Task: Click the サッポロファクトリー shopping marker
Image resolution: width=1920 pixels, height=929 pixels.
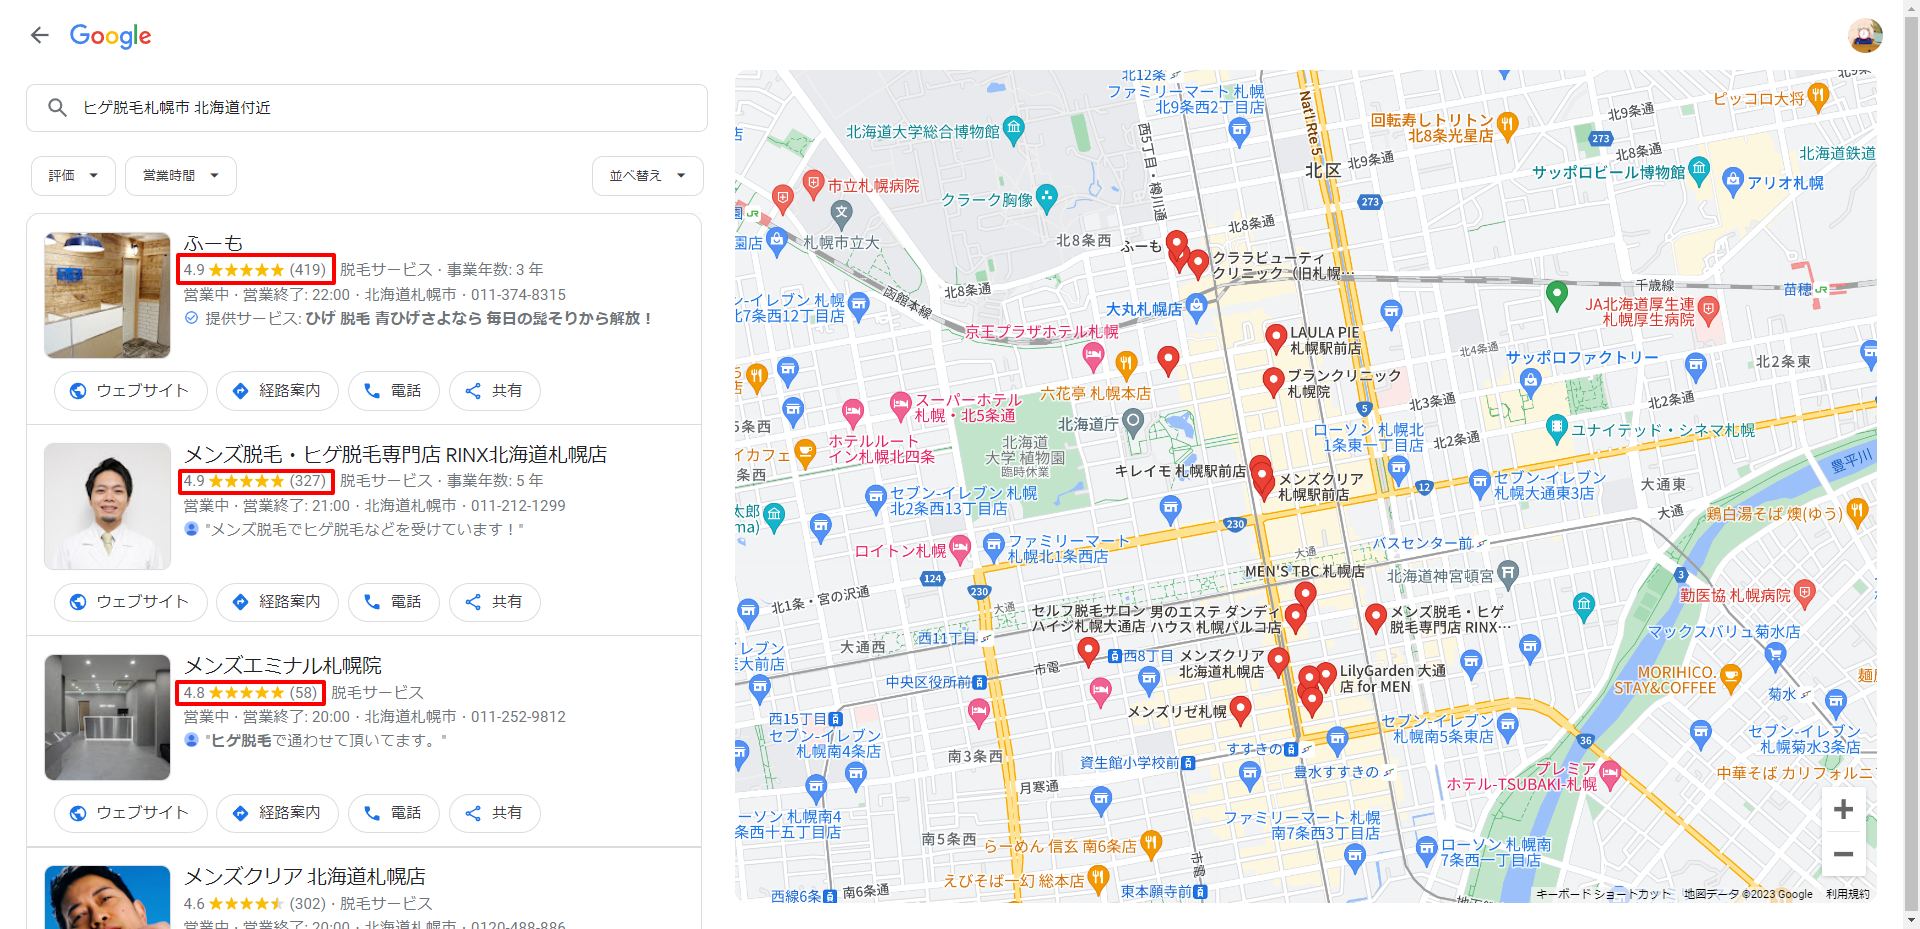Action: (x=1530, y=381)
